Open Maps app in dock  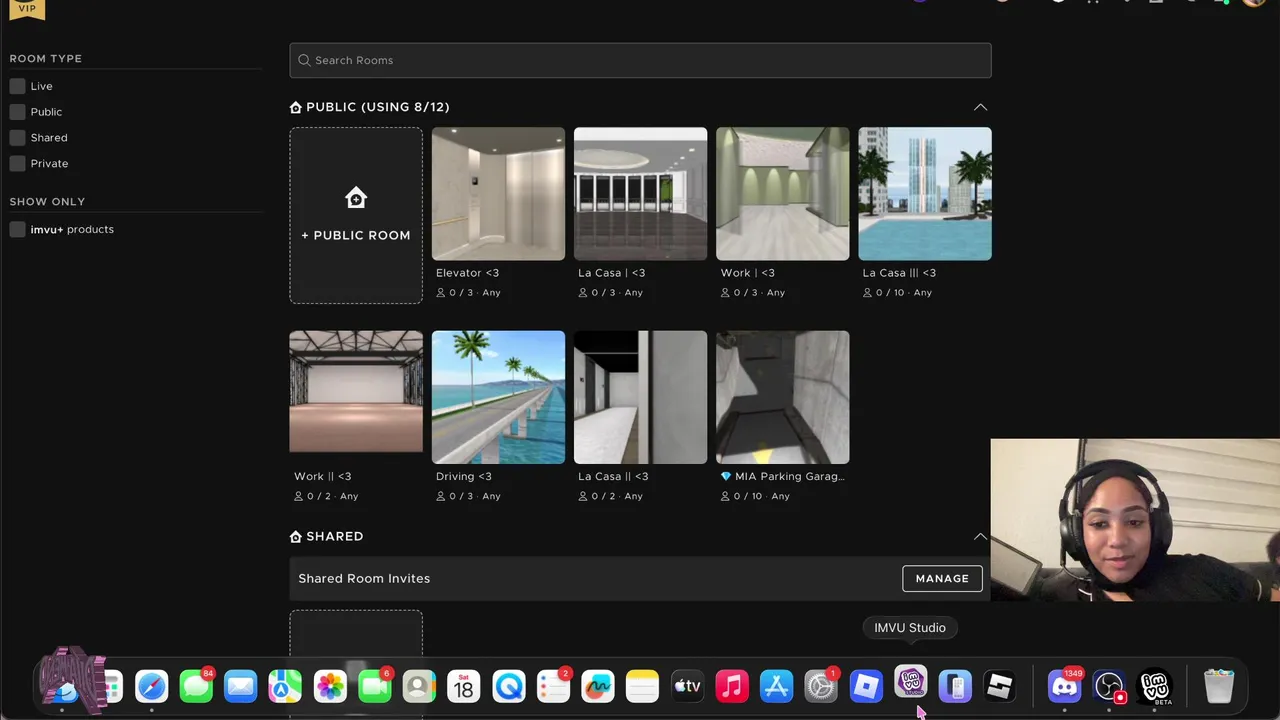tap(285, 686)
